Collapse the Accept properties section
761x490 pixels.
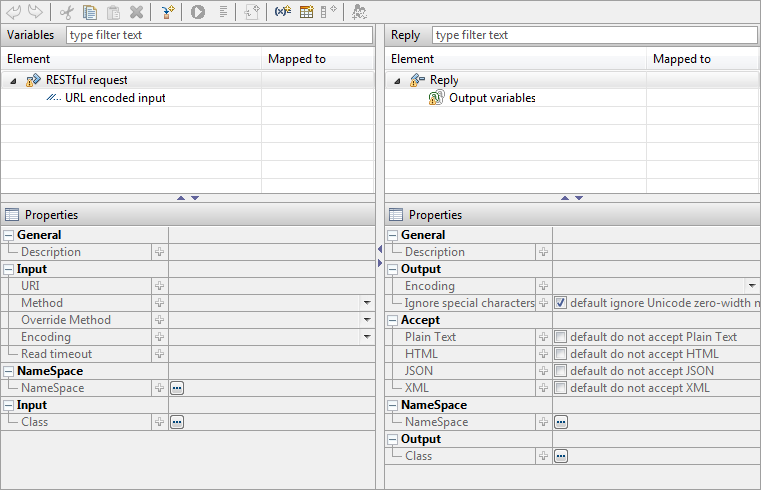point(393,320)
